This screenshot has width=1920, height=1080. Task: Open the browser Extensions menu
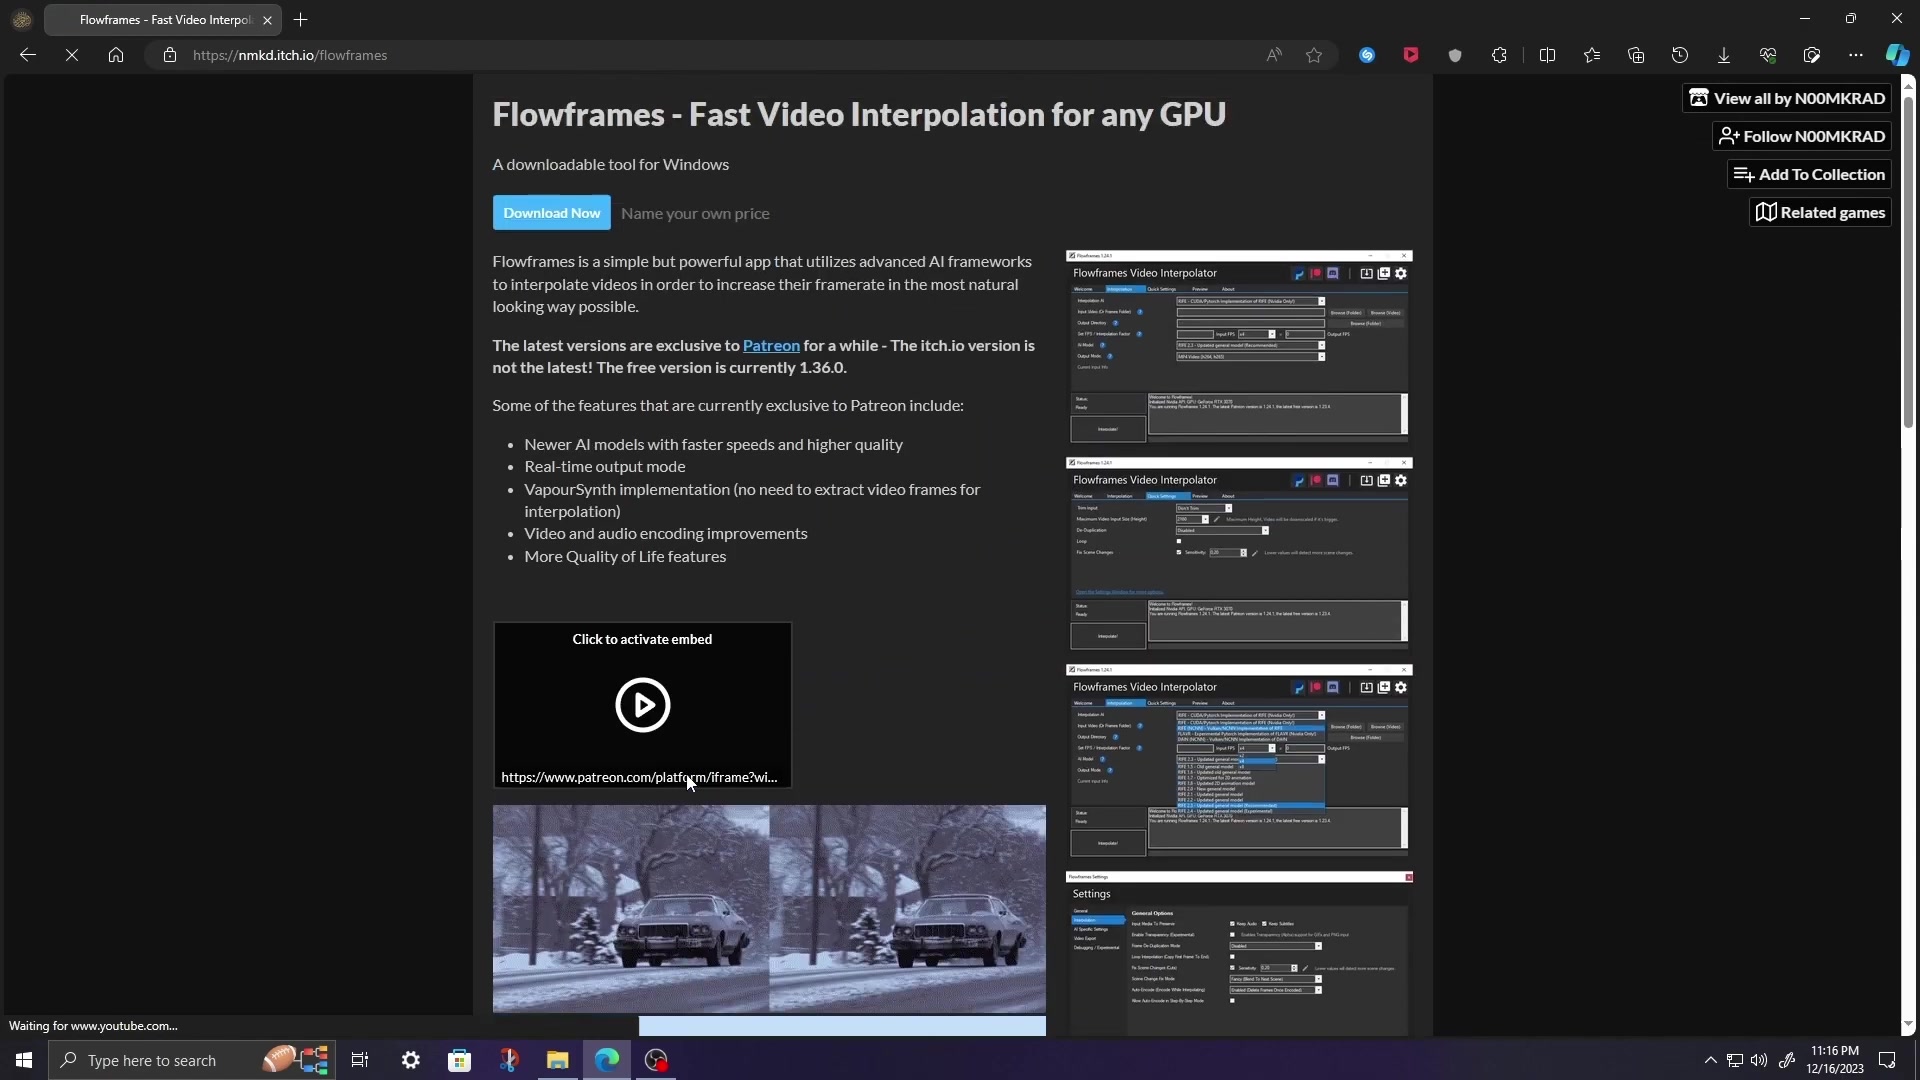(x=1499, y=55)
